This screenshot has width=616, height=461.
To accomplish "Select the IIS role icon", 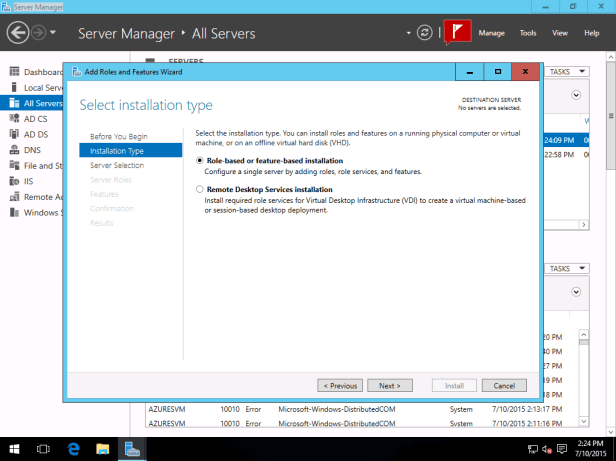I will [14, 181].
